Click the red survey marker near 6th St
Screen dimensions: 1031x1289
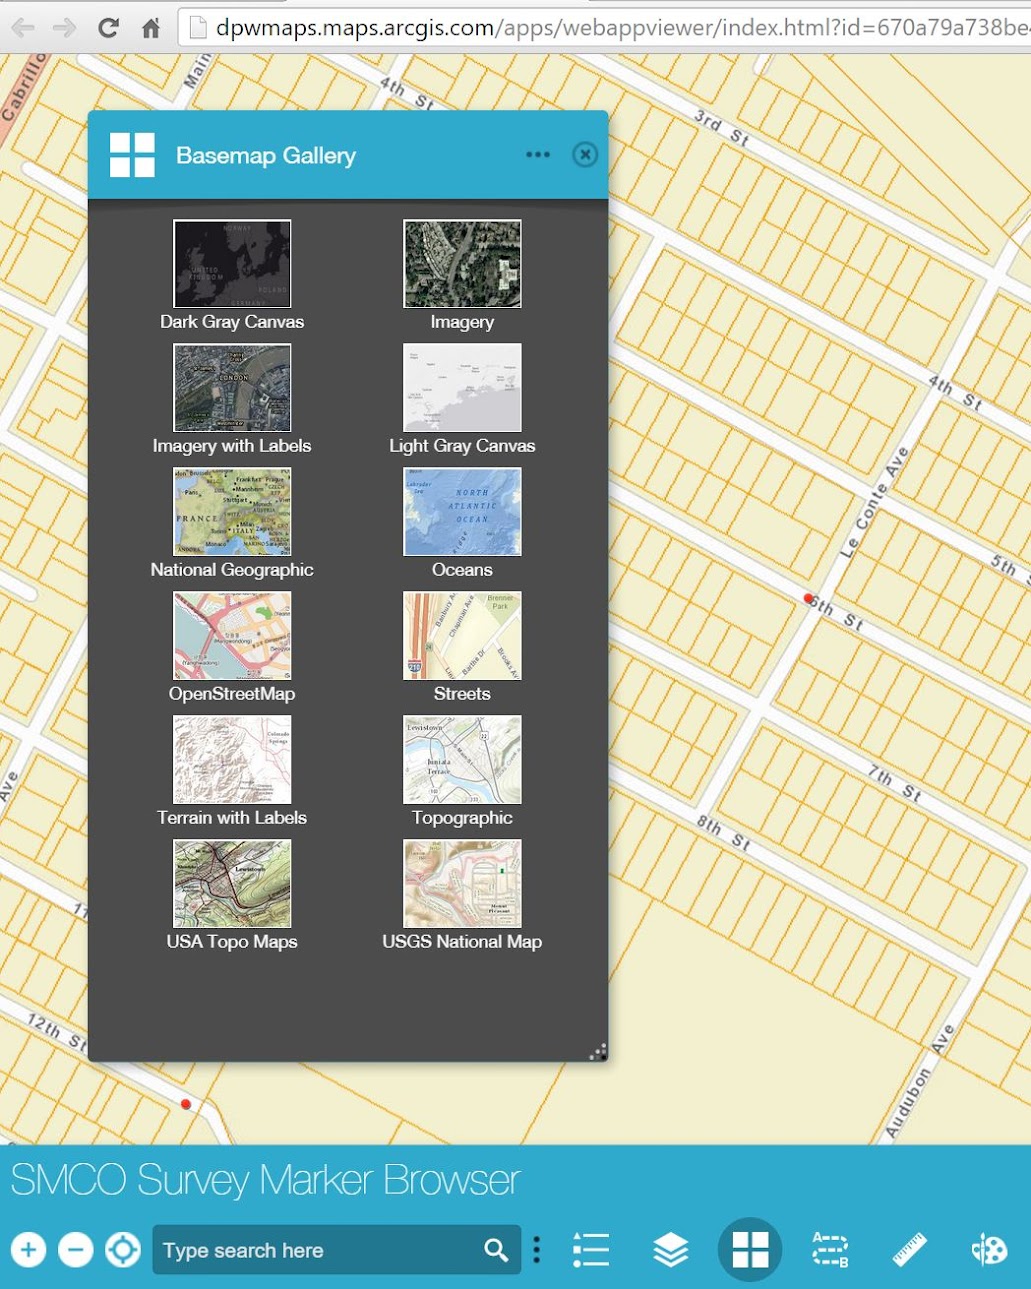click(x=809, y=599)
